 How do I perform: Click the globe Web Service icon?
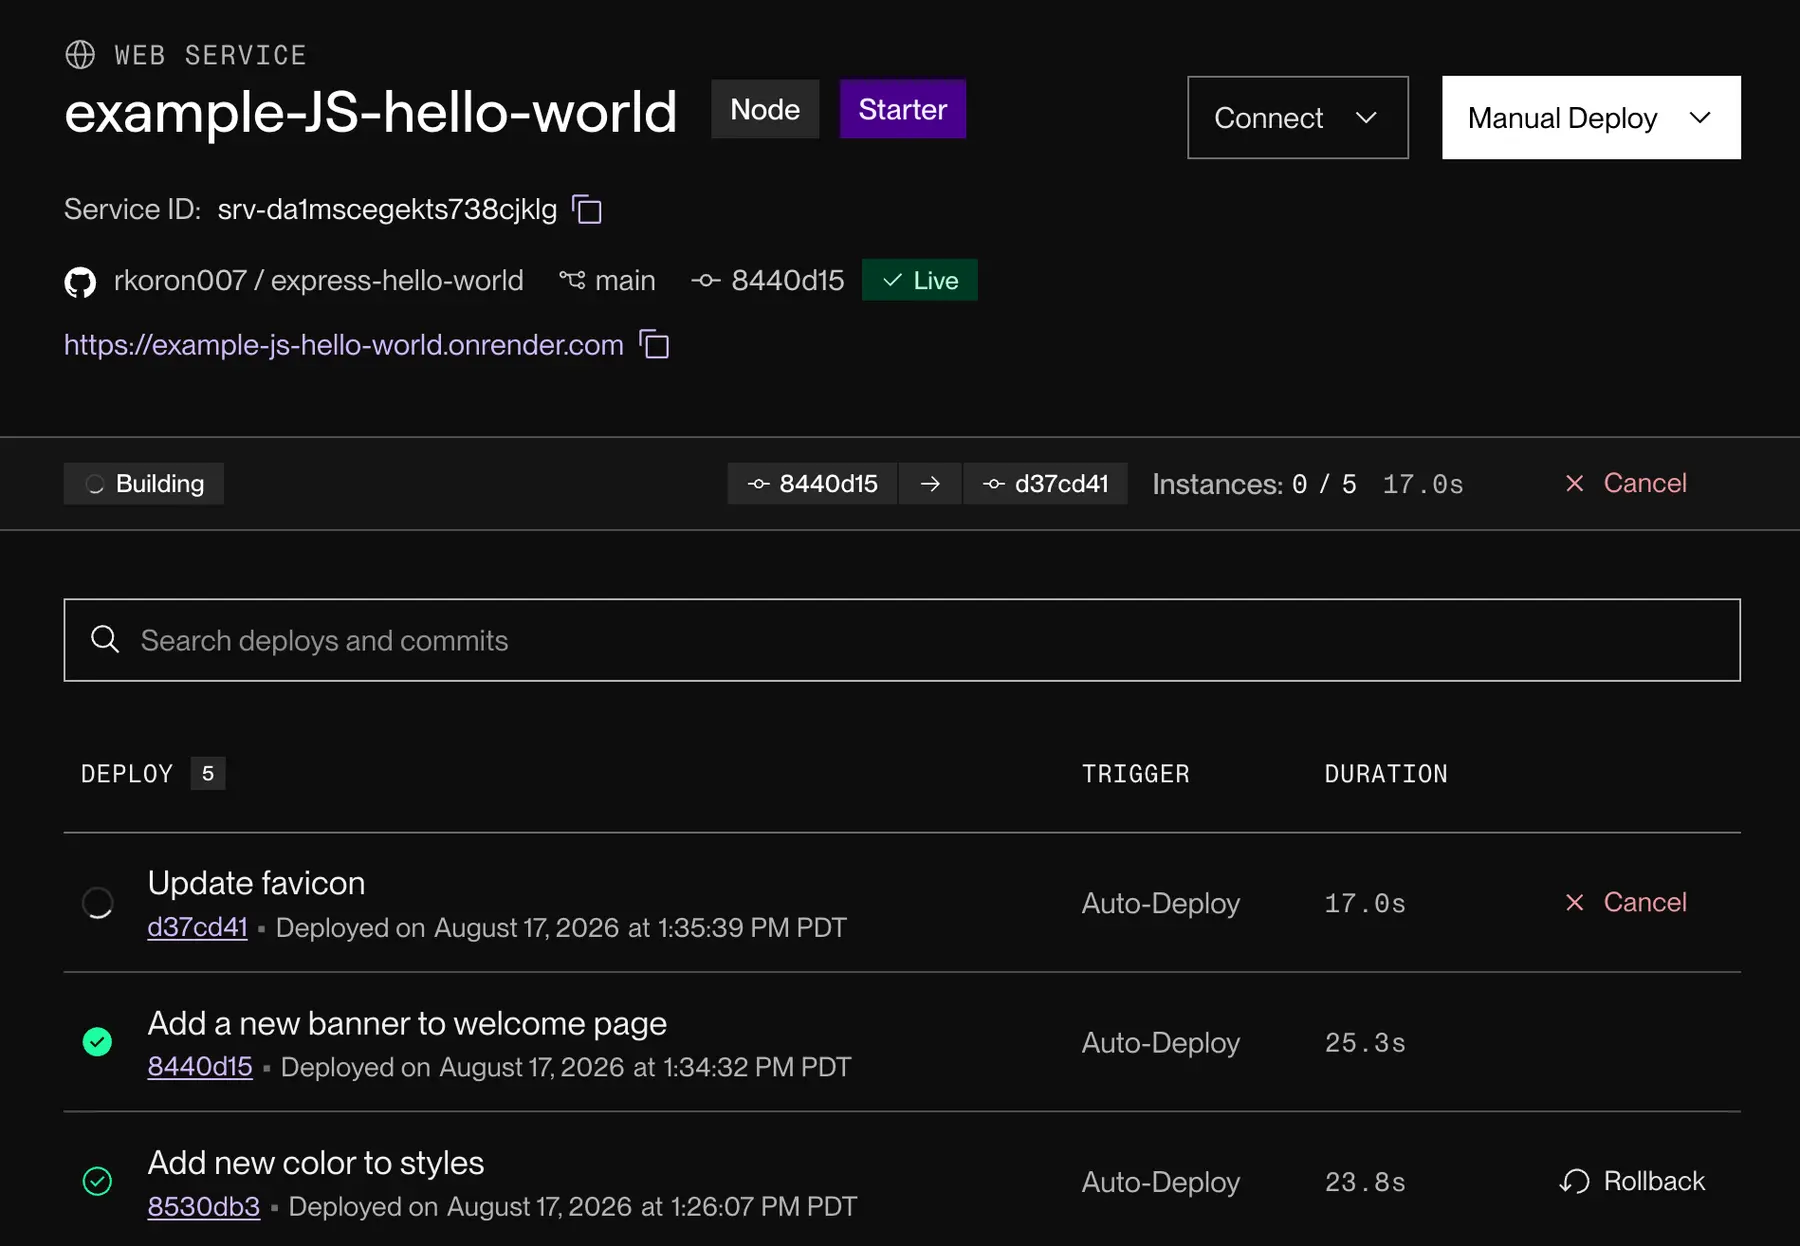coord(80,54)
